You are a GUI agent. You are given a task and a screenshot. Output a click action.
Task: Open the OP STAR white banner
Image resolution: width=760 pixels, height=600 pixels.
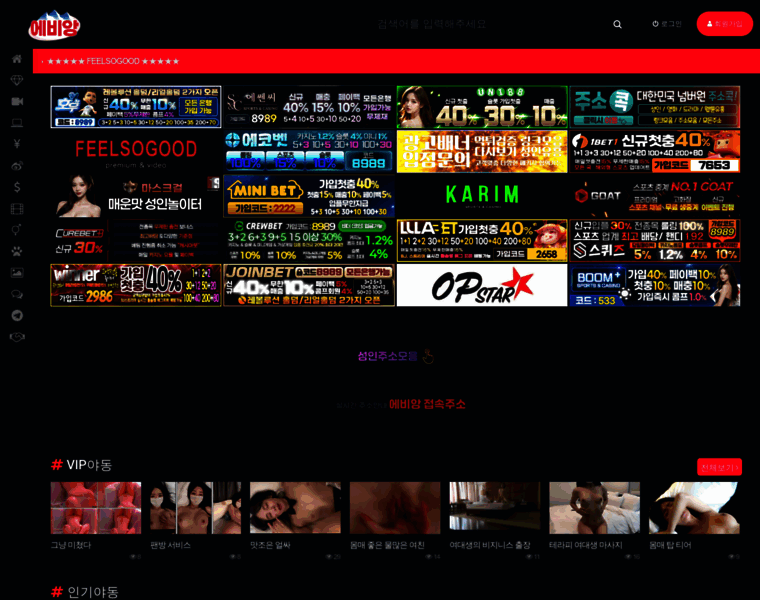point(482,285)
